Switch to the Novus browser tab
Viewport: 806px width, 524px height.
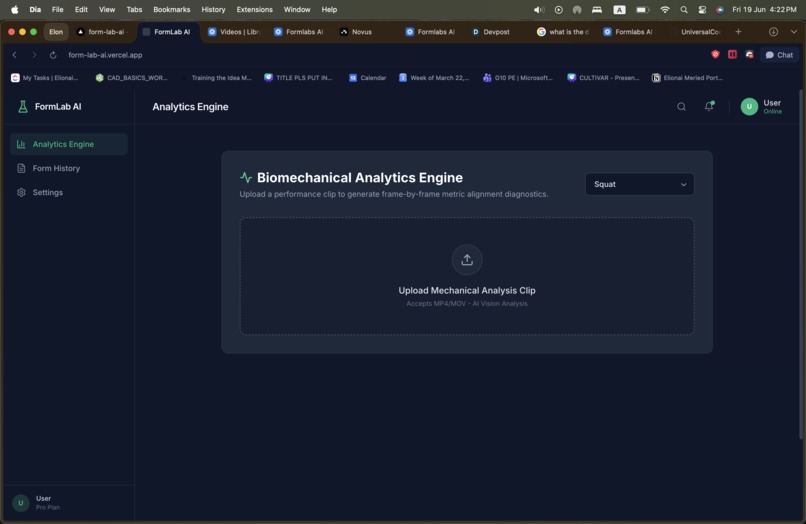(362, 32)
